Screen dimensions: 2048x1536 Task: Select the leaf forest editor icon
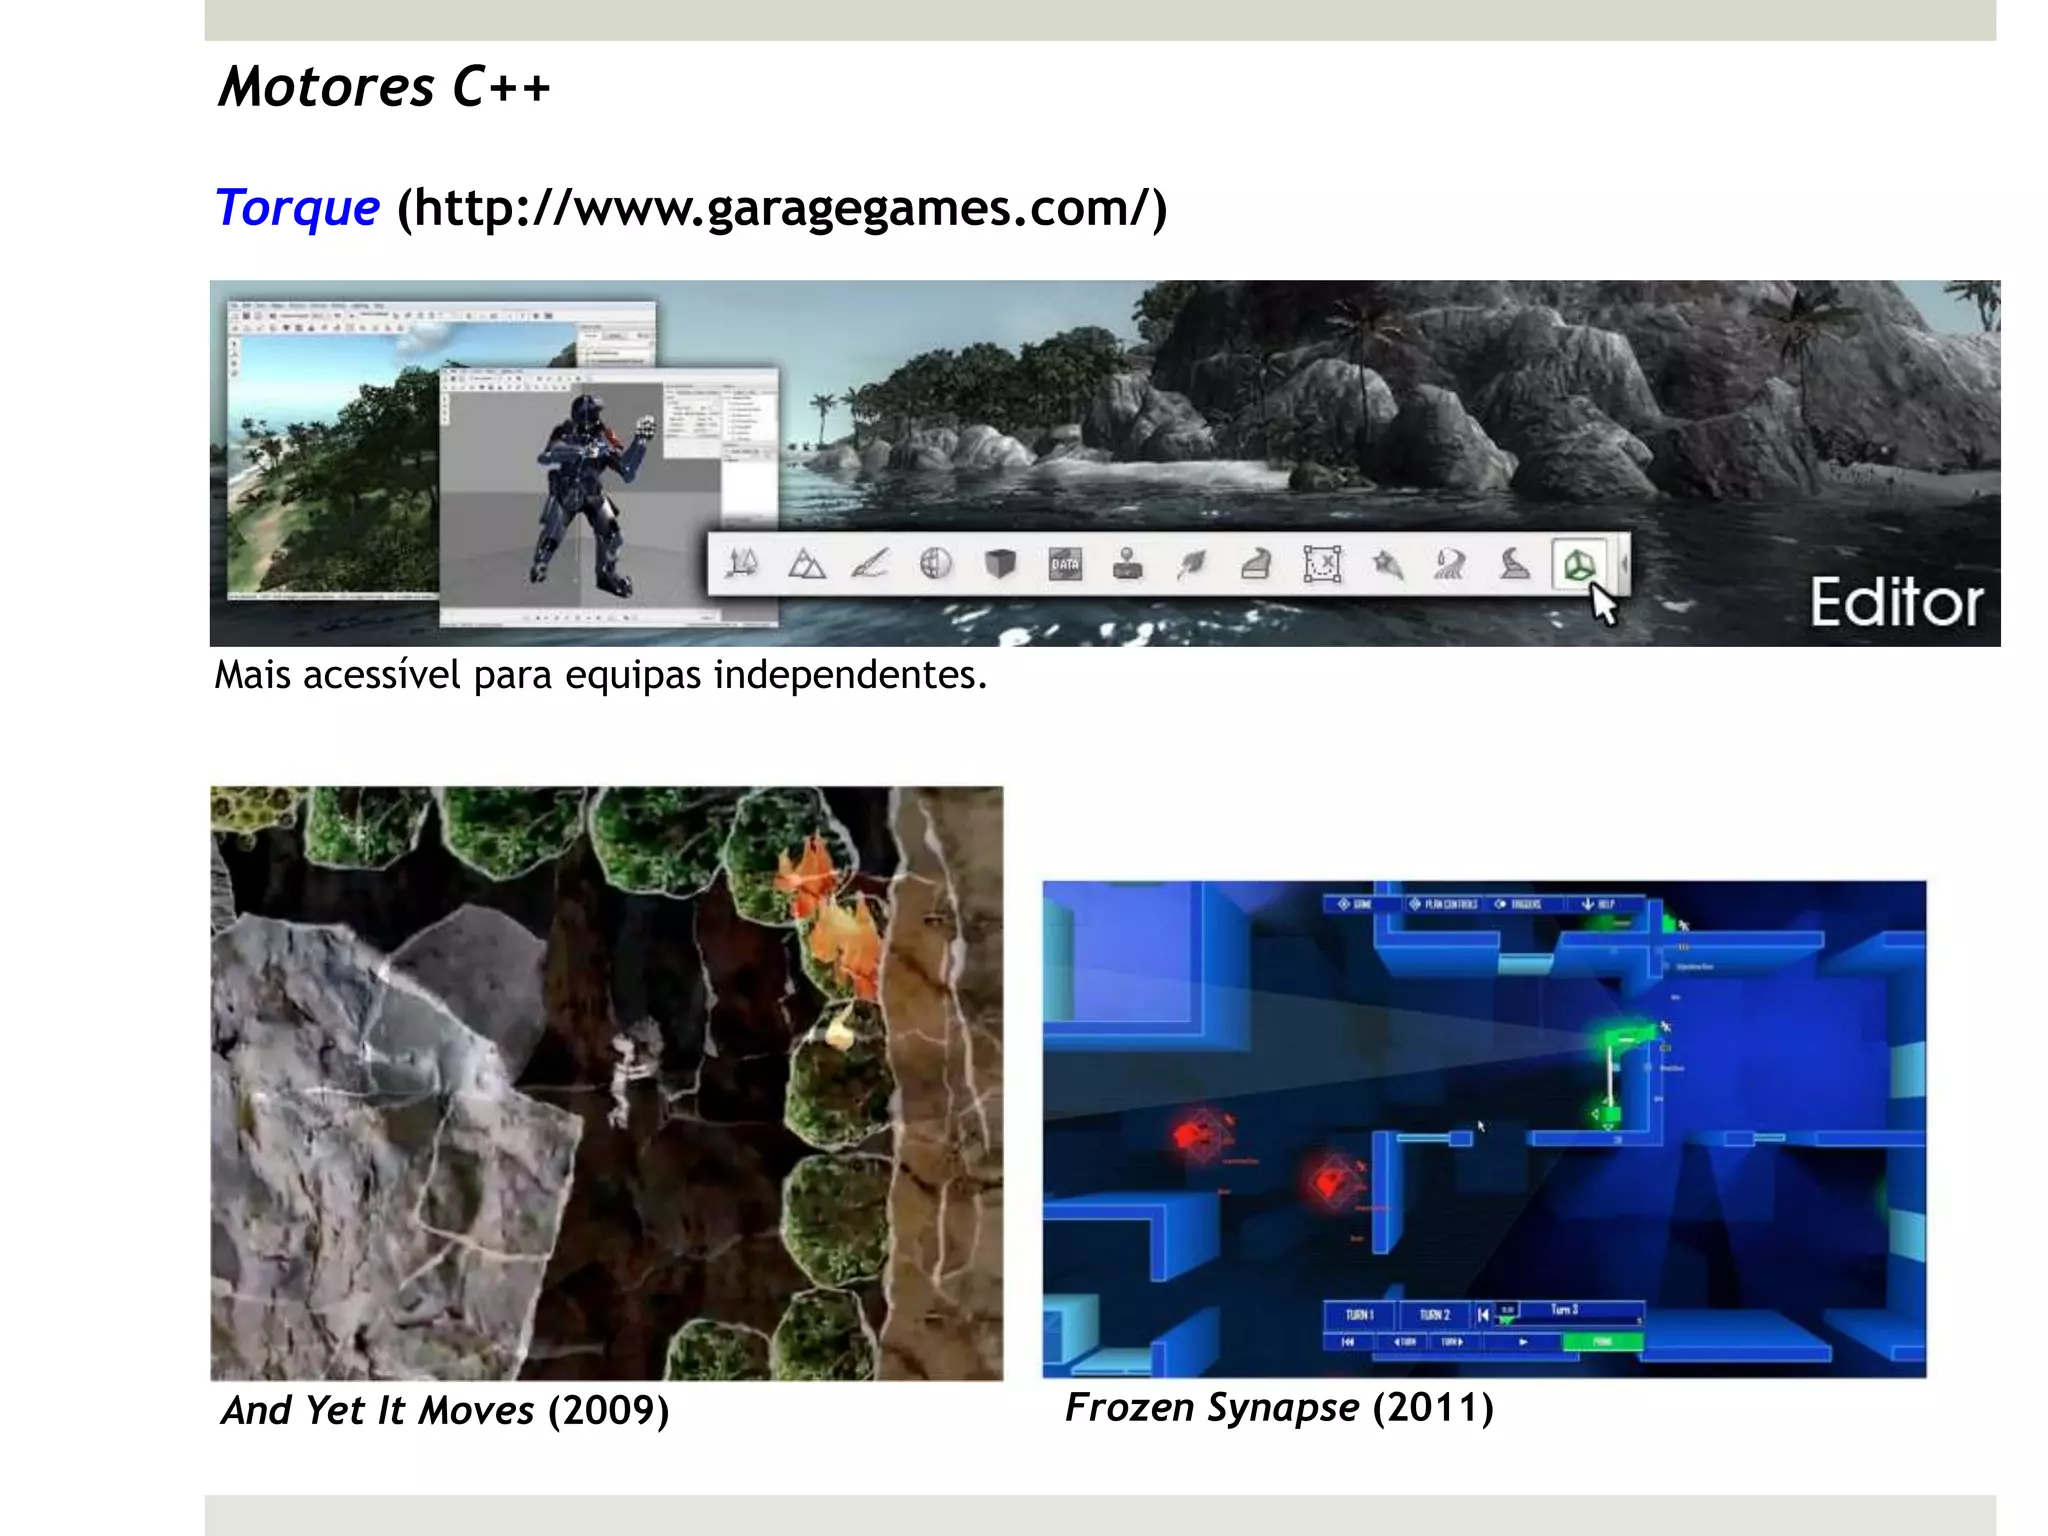1192,565
